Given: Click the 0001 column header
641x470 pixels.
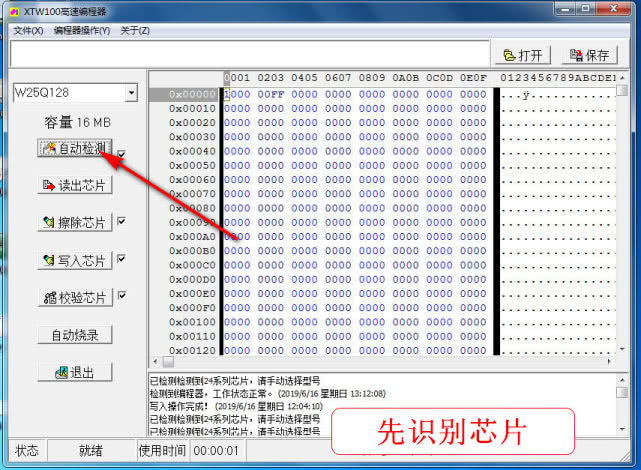Looking at the screenshot, I should pos(237,78).
